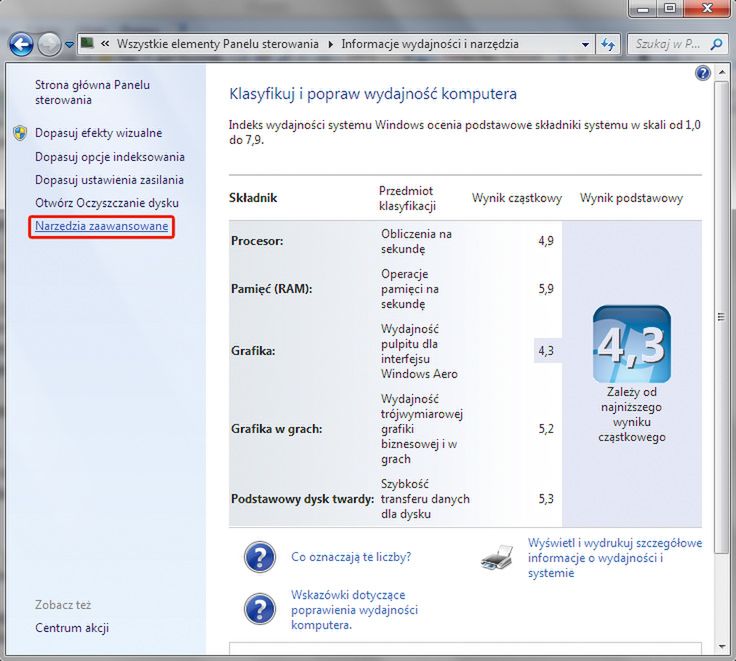Open 'Dopasuj efekty wizualne' link
This screenshot has width=736, height=661.
99,133
